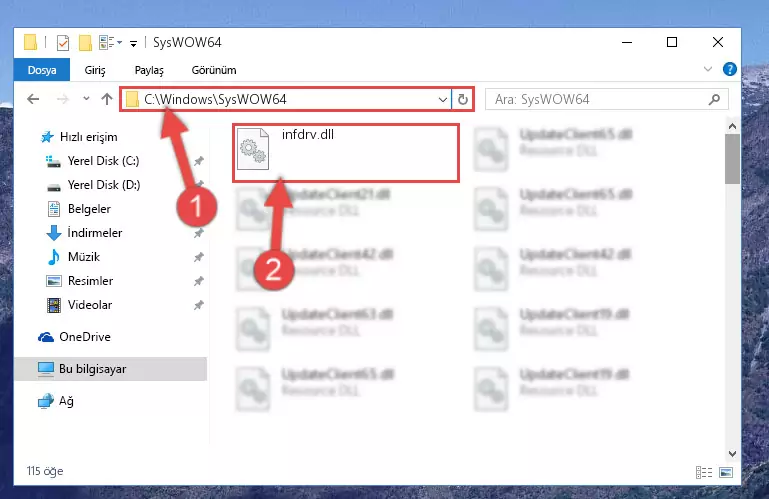Go up one folder level
The image size is (769, 499).
click(x=106, y=100)
